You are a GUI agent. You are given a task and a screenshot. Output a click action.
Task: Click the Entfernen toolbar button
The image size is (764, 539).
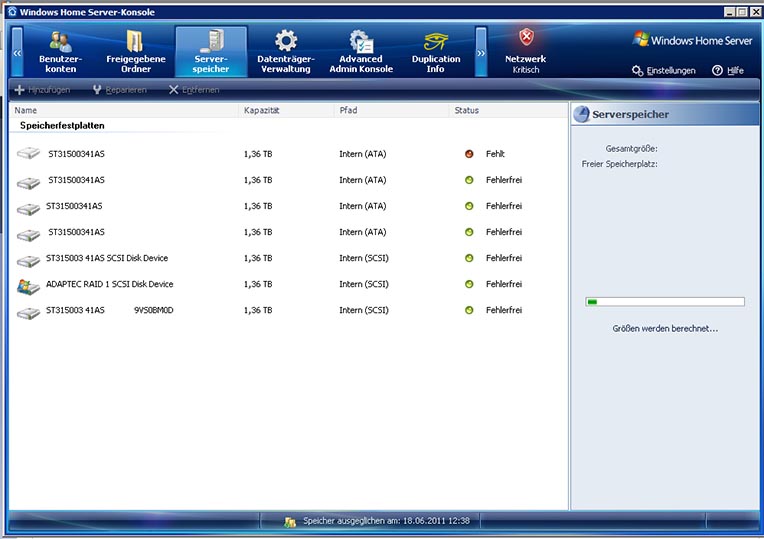pyautogui.click(x=194, y=90)
